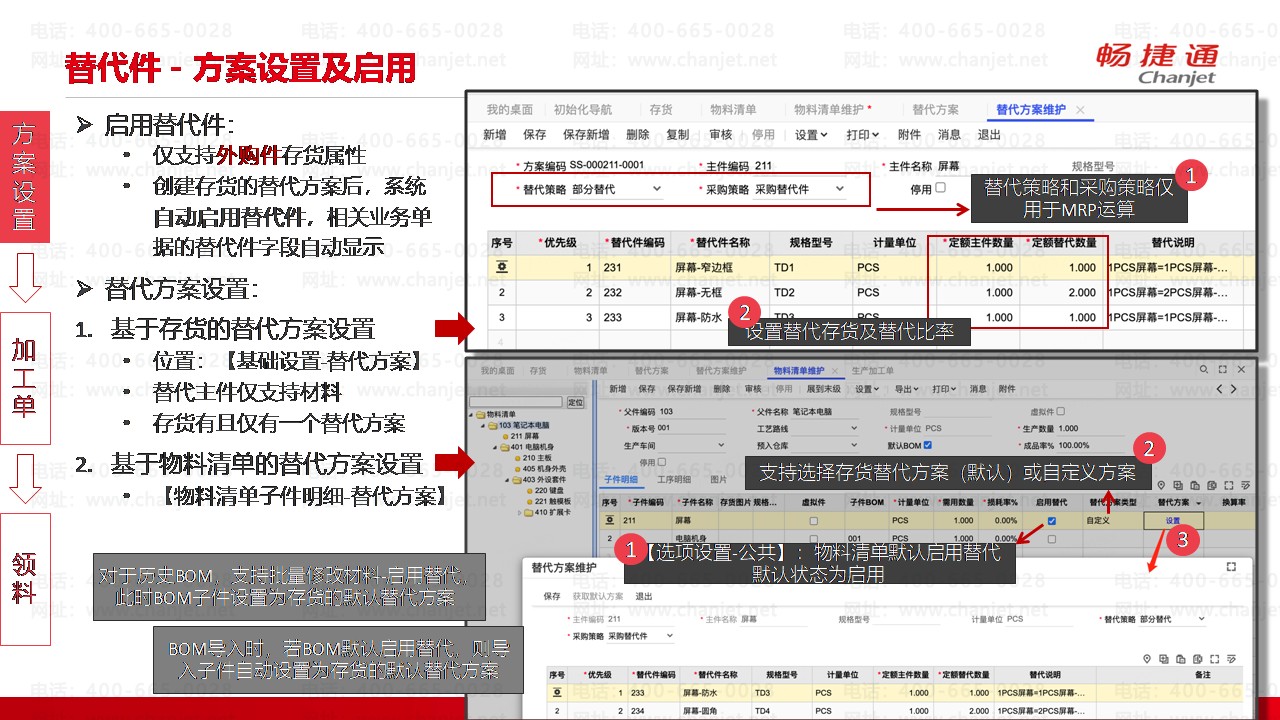
Task: Click the 设置 link in the 替代方案 column
Action: pyautogui.click(x=1173, y=521)
